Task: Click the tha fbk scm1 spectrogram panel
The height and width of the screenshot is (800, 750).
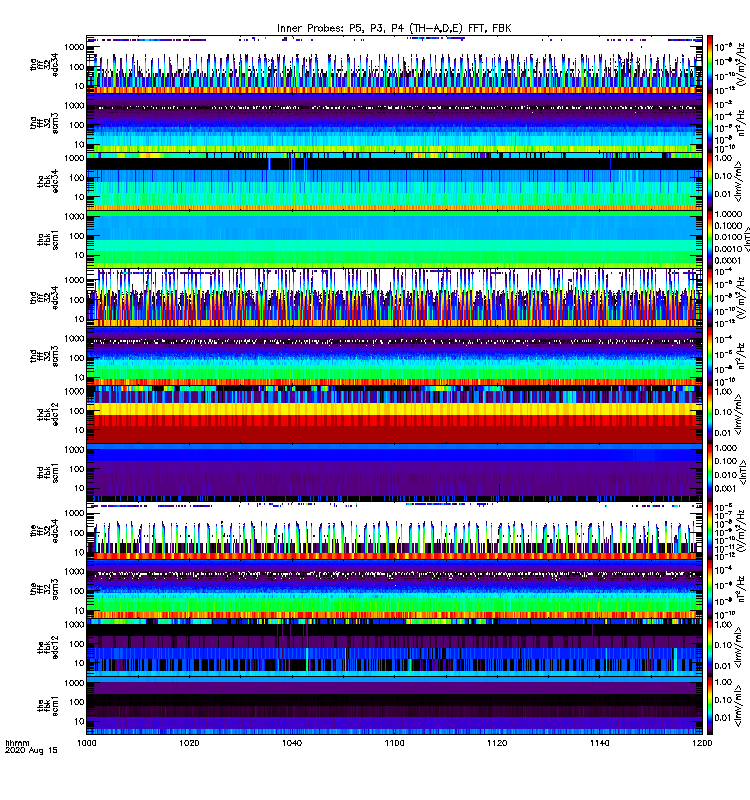Action: (x=394, y=240)
